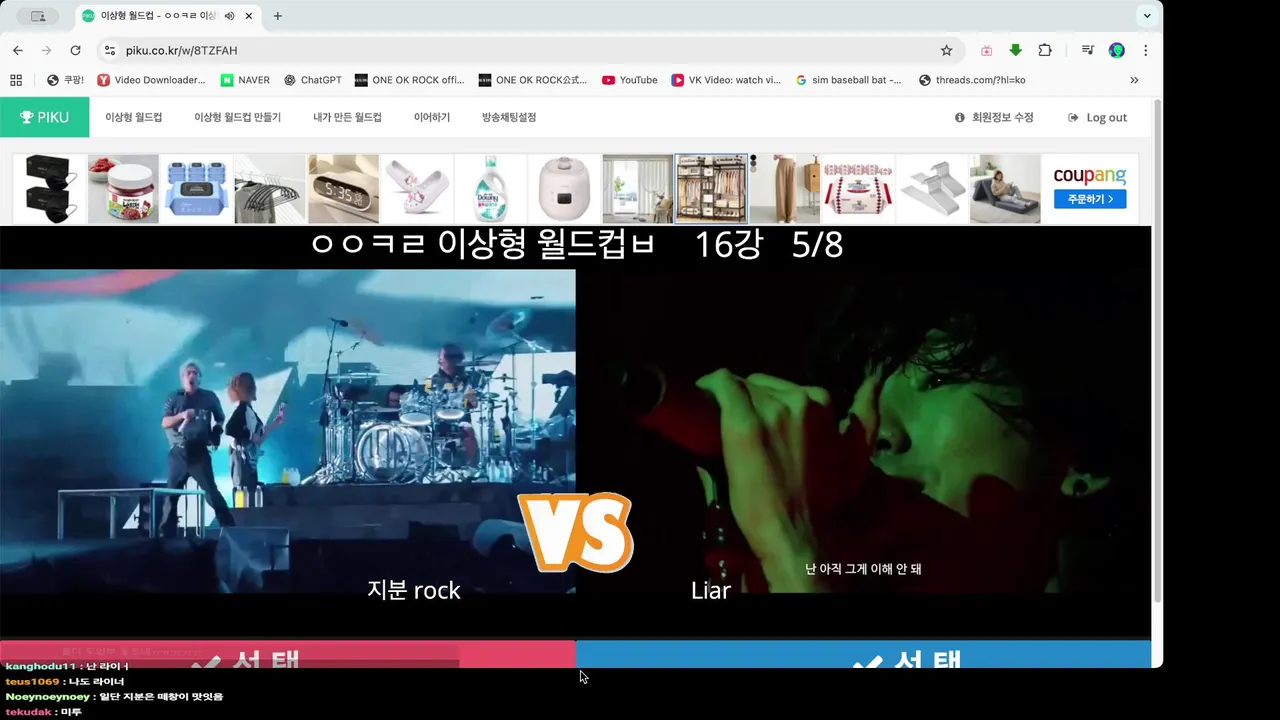Image resolution: width=1280 pixels, height=720 pixels.
Task: Open site information icon in address bar
Action: coord(110,50)
